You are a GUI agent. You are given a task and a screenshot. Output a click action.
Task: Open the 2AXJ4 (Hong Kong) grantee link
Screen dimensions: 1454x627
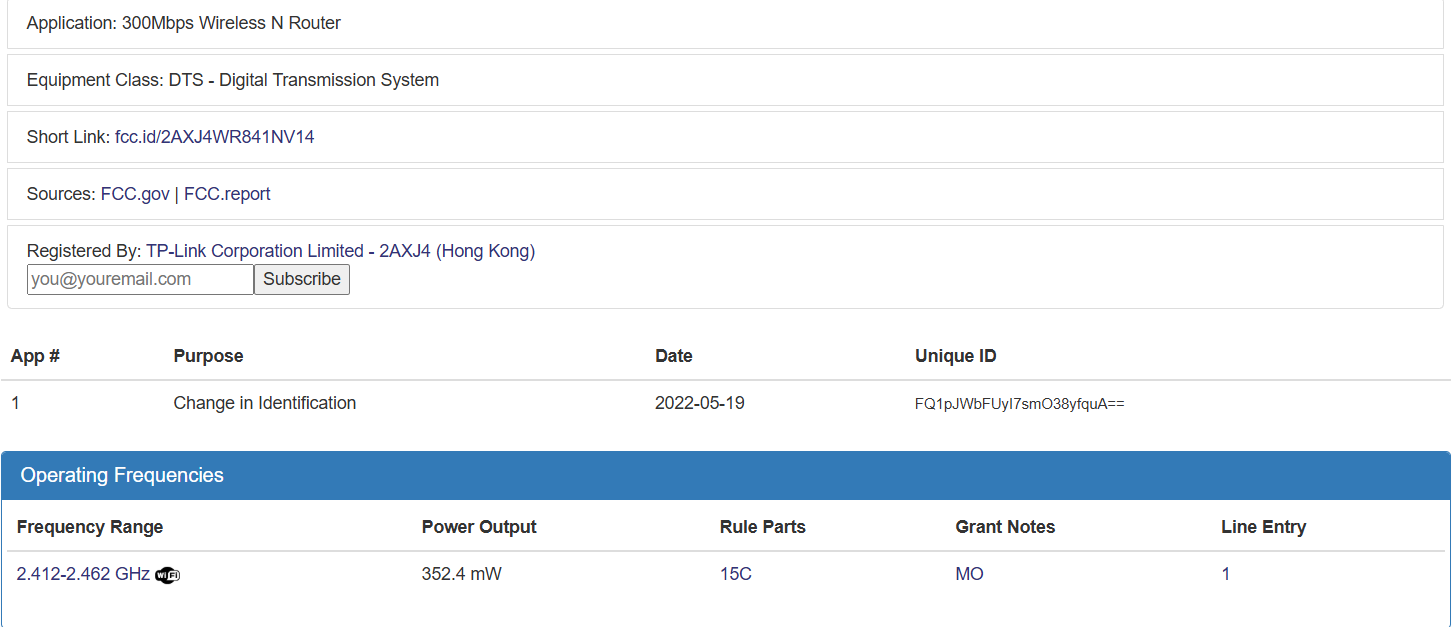457,251
